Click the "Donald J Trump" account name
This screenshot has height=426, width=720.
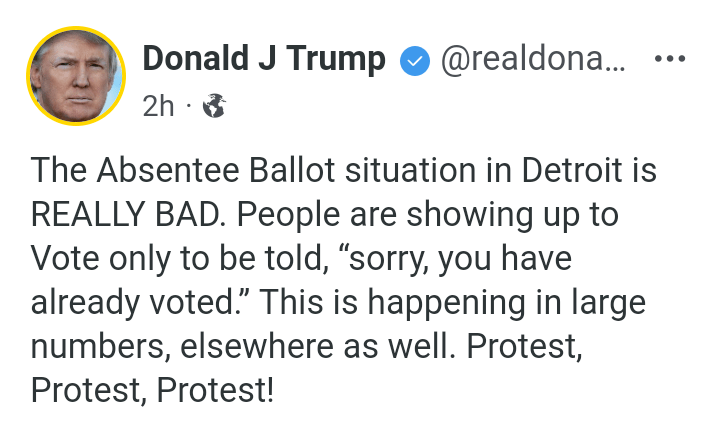(x=264, y=59)
